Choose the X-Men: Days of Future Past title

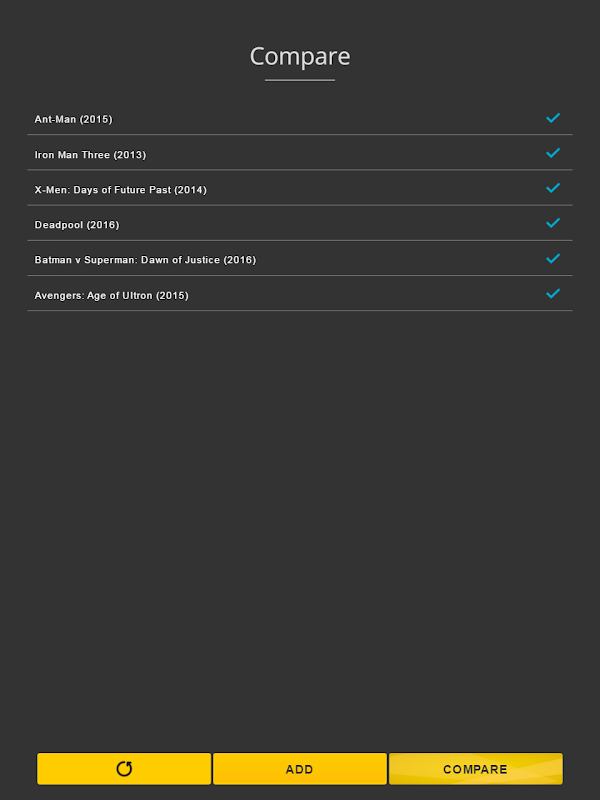click(x=120, y=190)
